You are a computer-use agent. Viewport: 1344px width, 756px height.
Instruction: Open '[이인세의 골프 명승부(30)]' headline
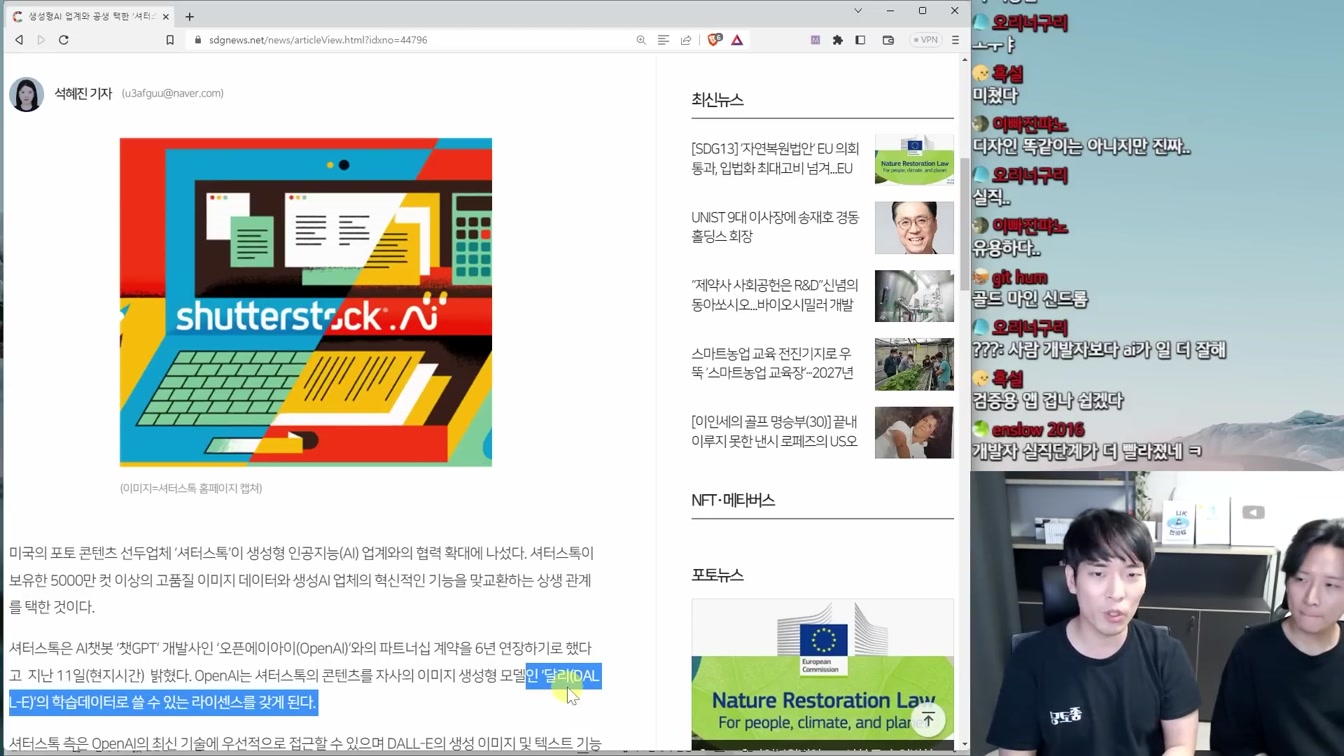point(775,431)
